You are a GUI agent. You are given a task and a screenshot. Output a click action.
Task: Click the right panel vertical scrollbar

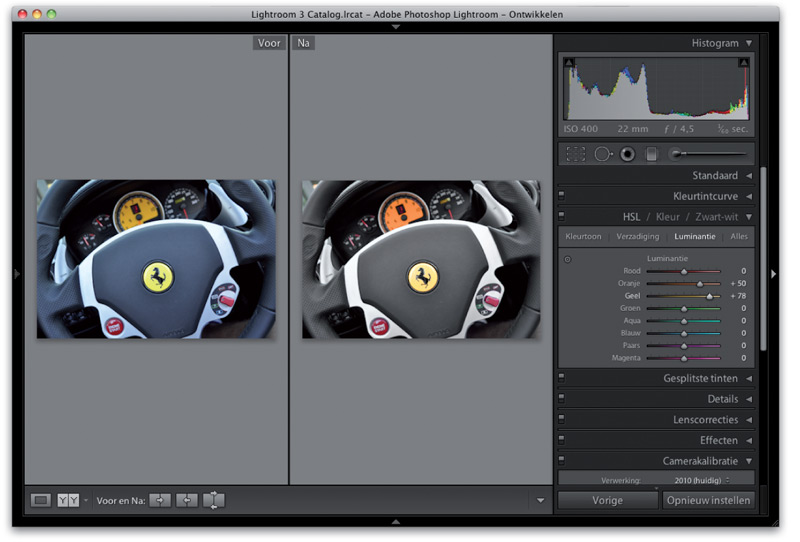point(763,259)
